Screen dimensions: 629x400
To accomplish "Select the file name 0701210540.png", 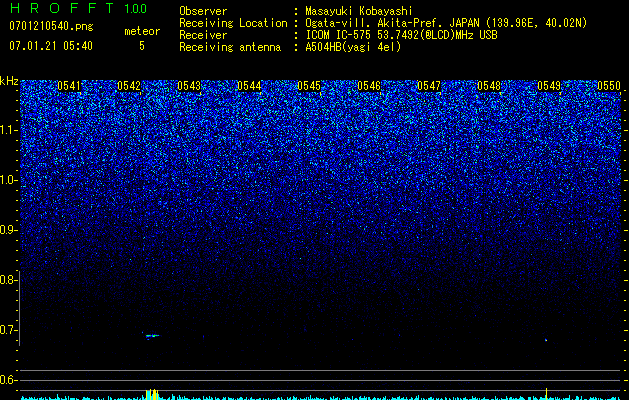I will (x=51, y=27).
